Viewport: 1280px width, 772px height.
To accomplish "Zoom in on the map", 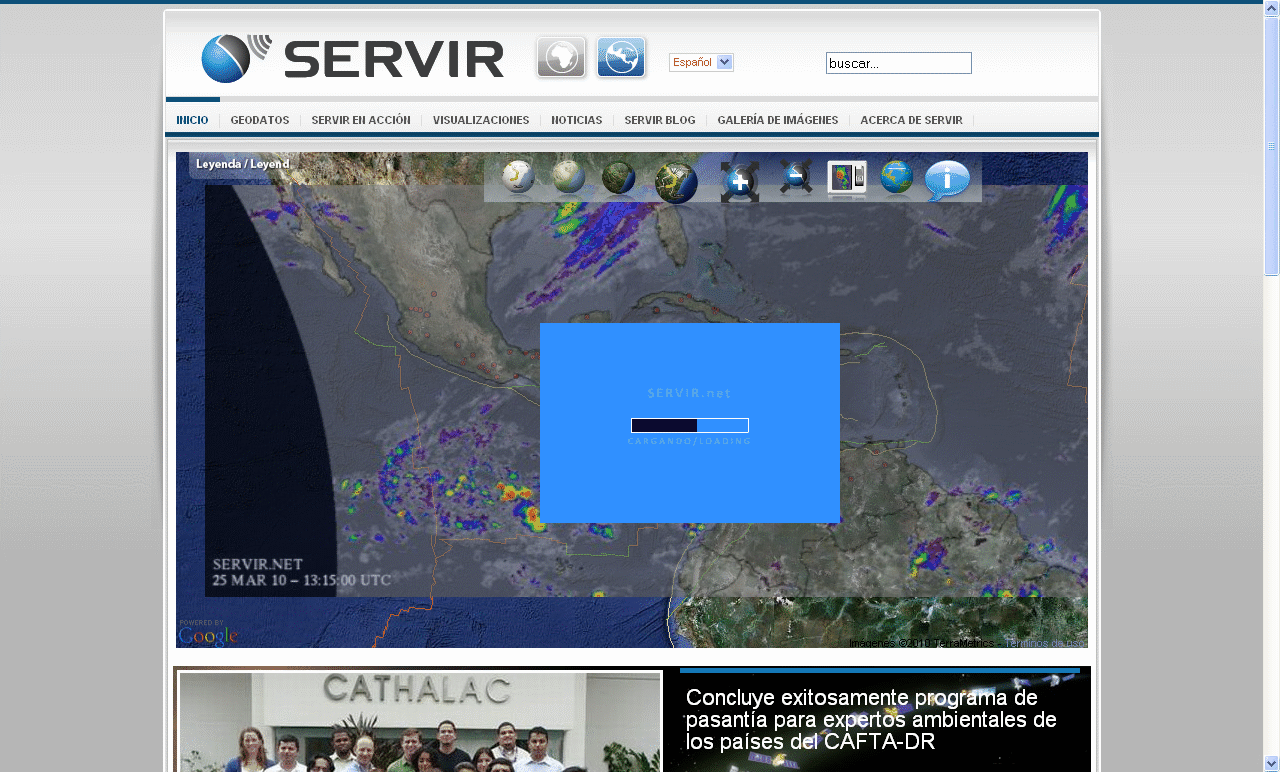I will point(740,181).
